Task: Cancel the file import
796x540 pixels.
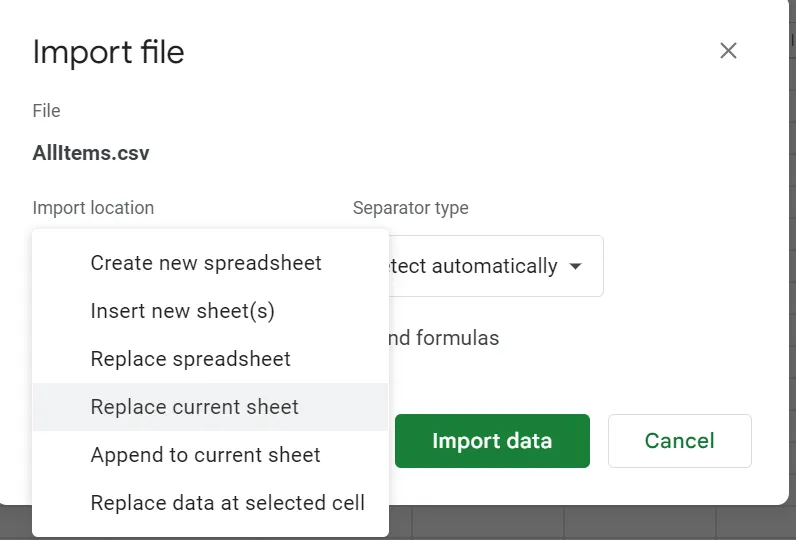Action: [679, 441]
